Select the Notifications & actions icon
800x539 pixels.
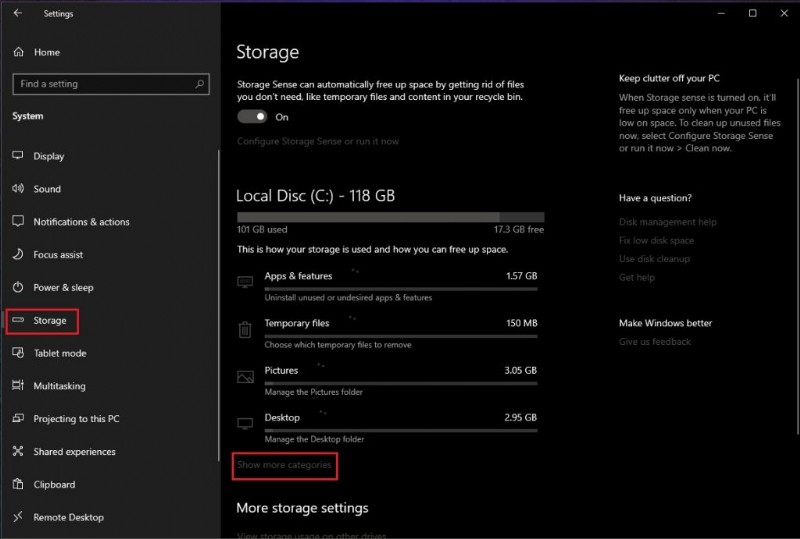click(x=18, y=221)
